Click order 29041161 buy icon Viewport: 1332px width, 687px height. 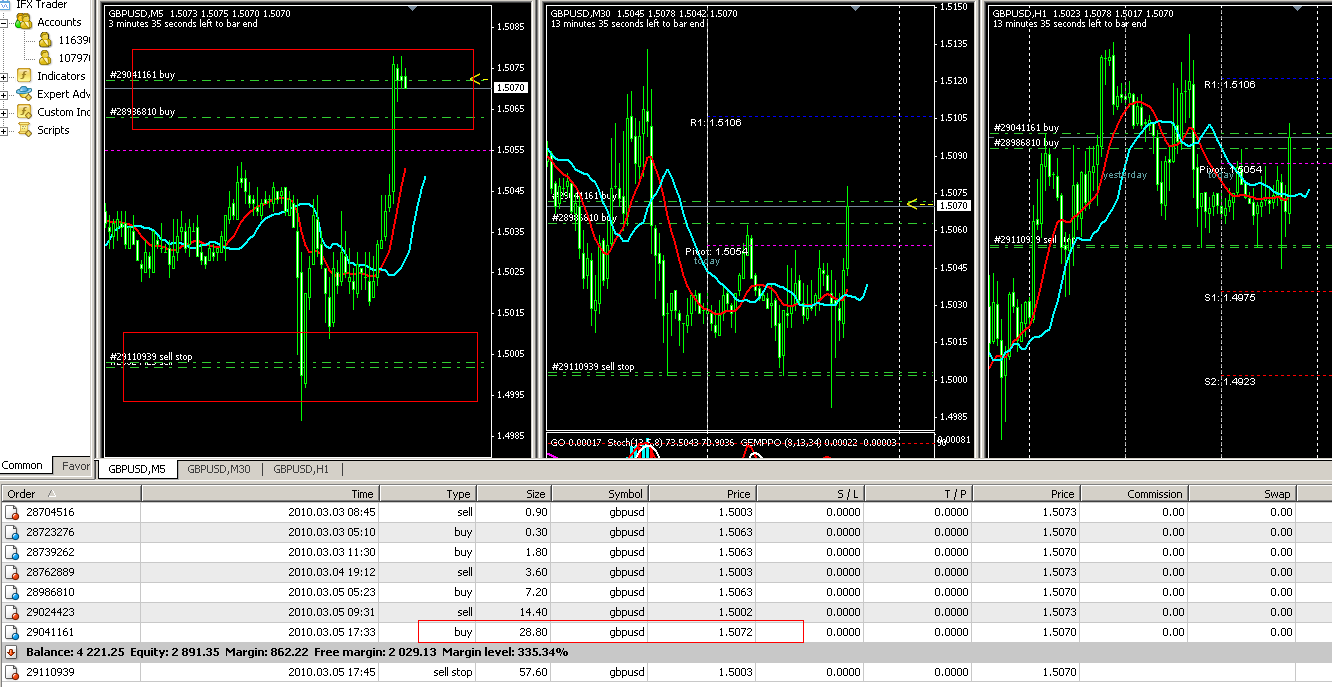point(12,632)
